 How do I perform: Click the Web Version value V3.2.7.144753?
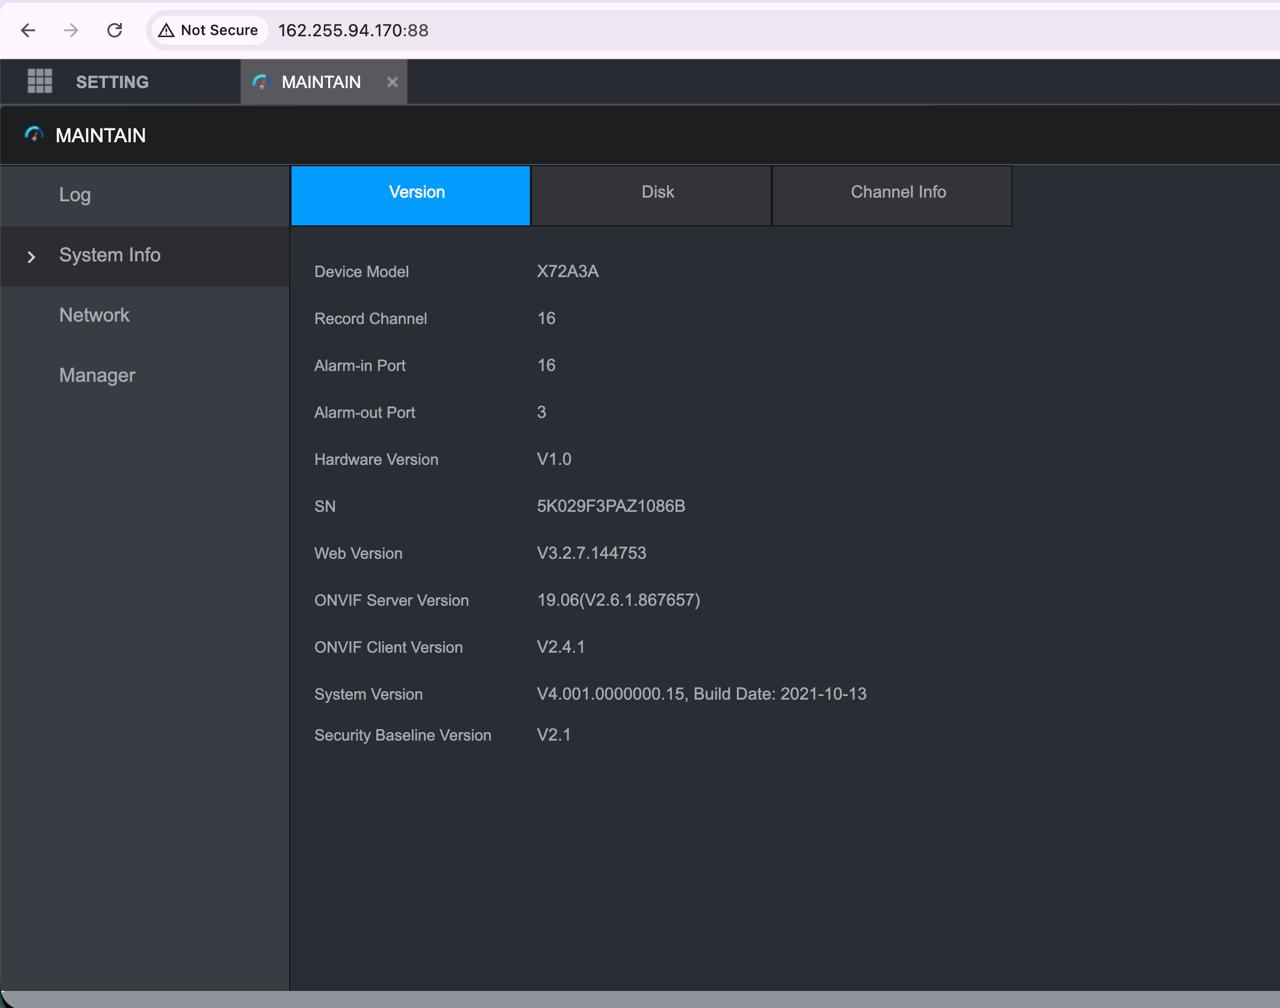click(x=592, y=553)
